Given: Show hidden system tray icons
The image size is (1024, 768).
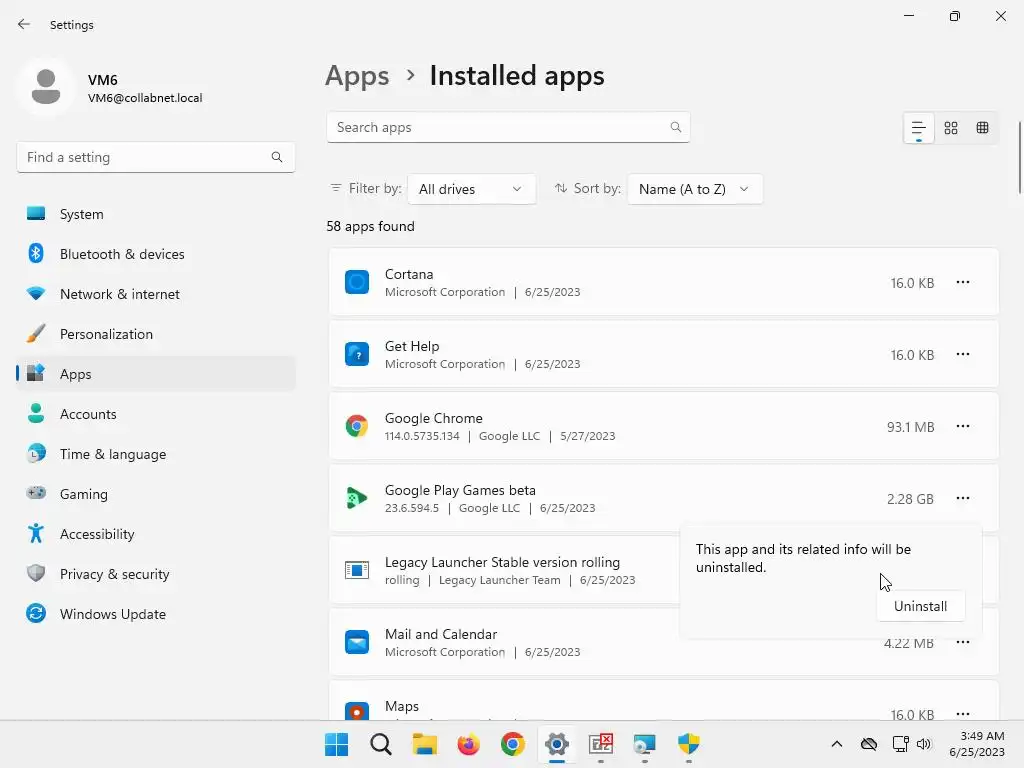Looking at the screenshot, I should (837, 744).
